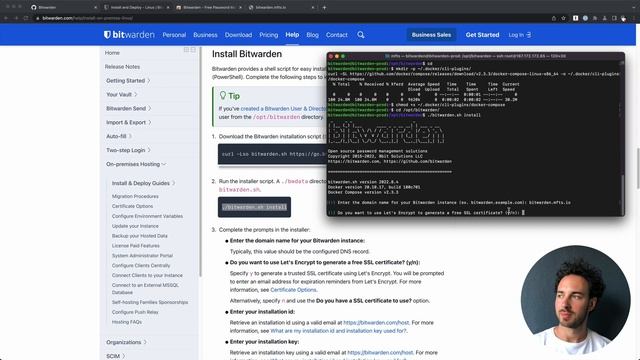
Task: Click the Bitwarden shield logo
Action: coord(107,35)
